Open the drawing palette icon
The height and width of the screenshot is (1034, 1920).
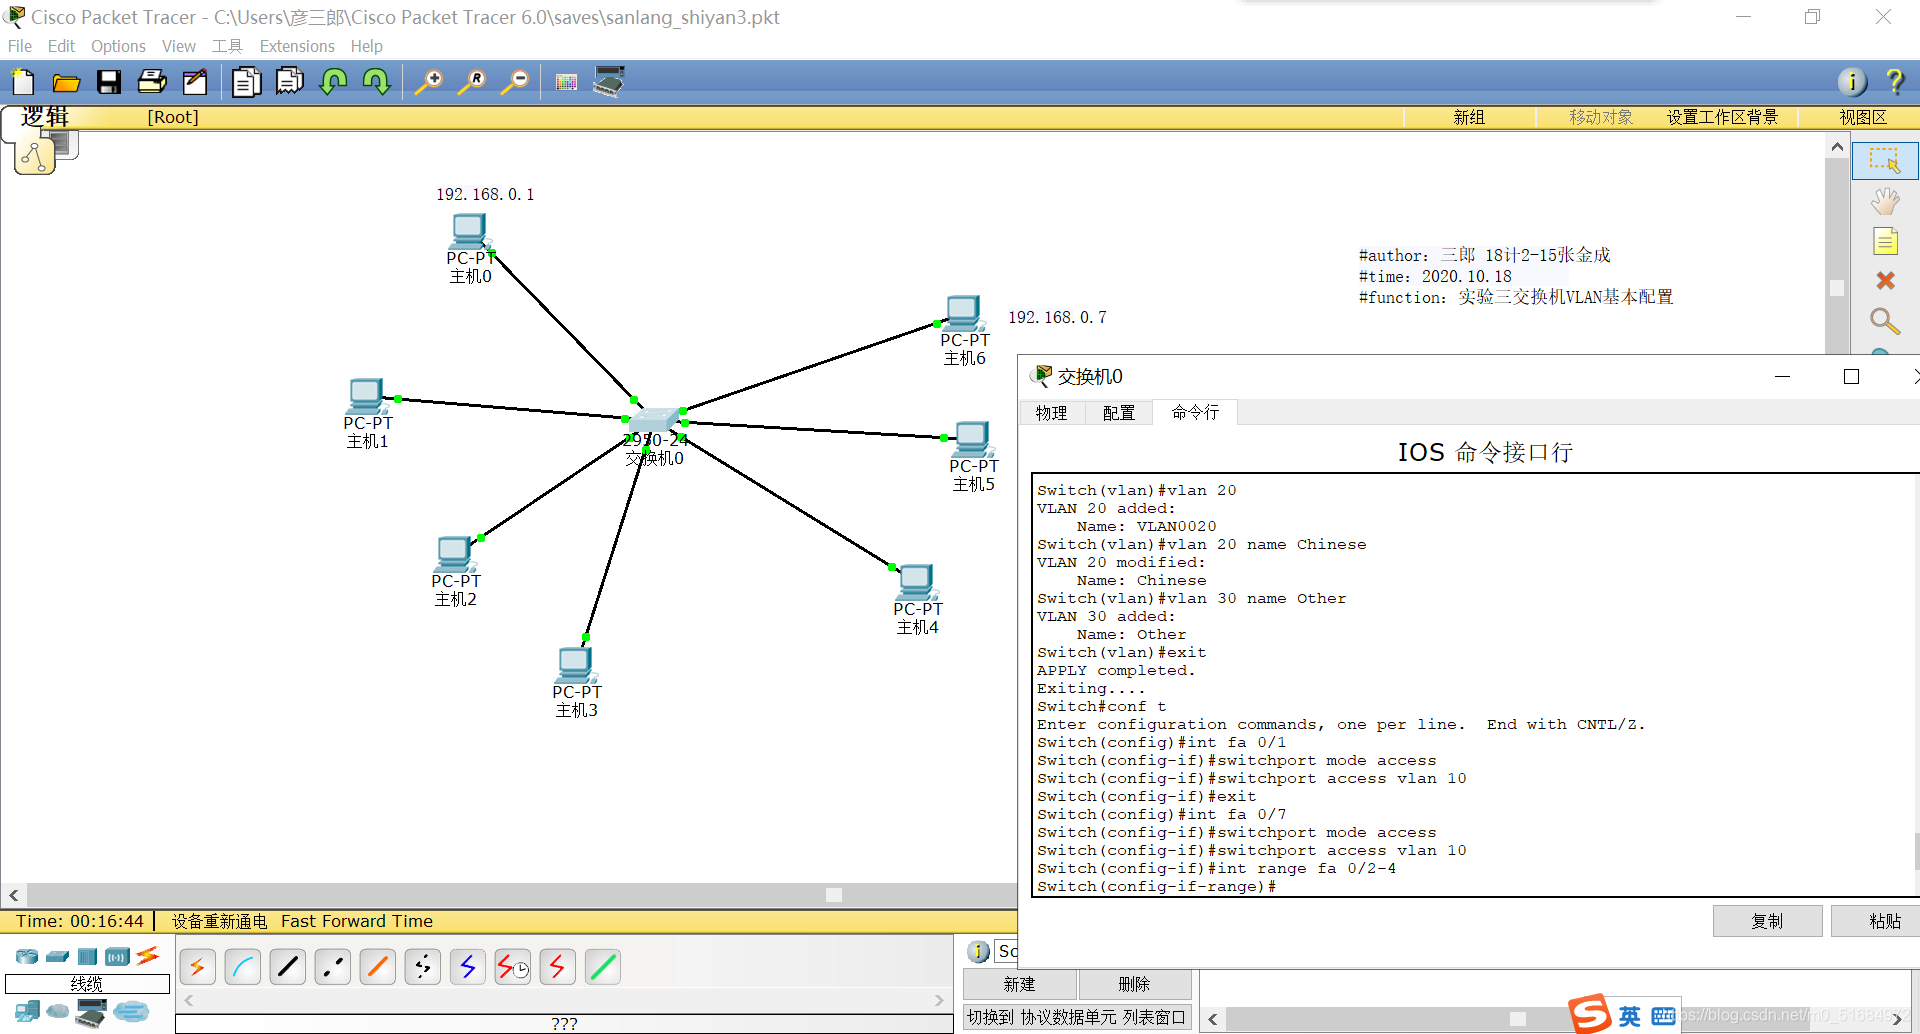566,82
